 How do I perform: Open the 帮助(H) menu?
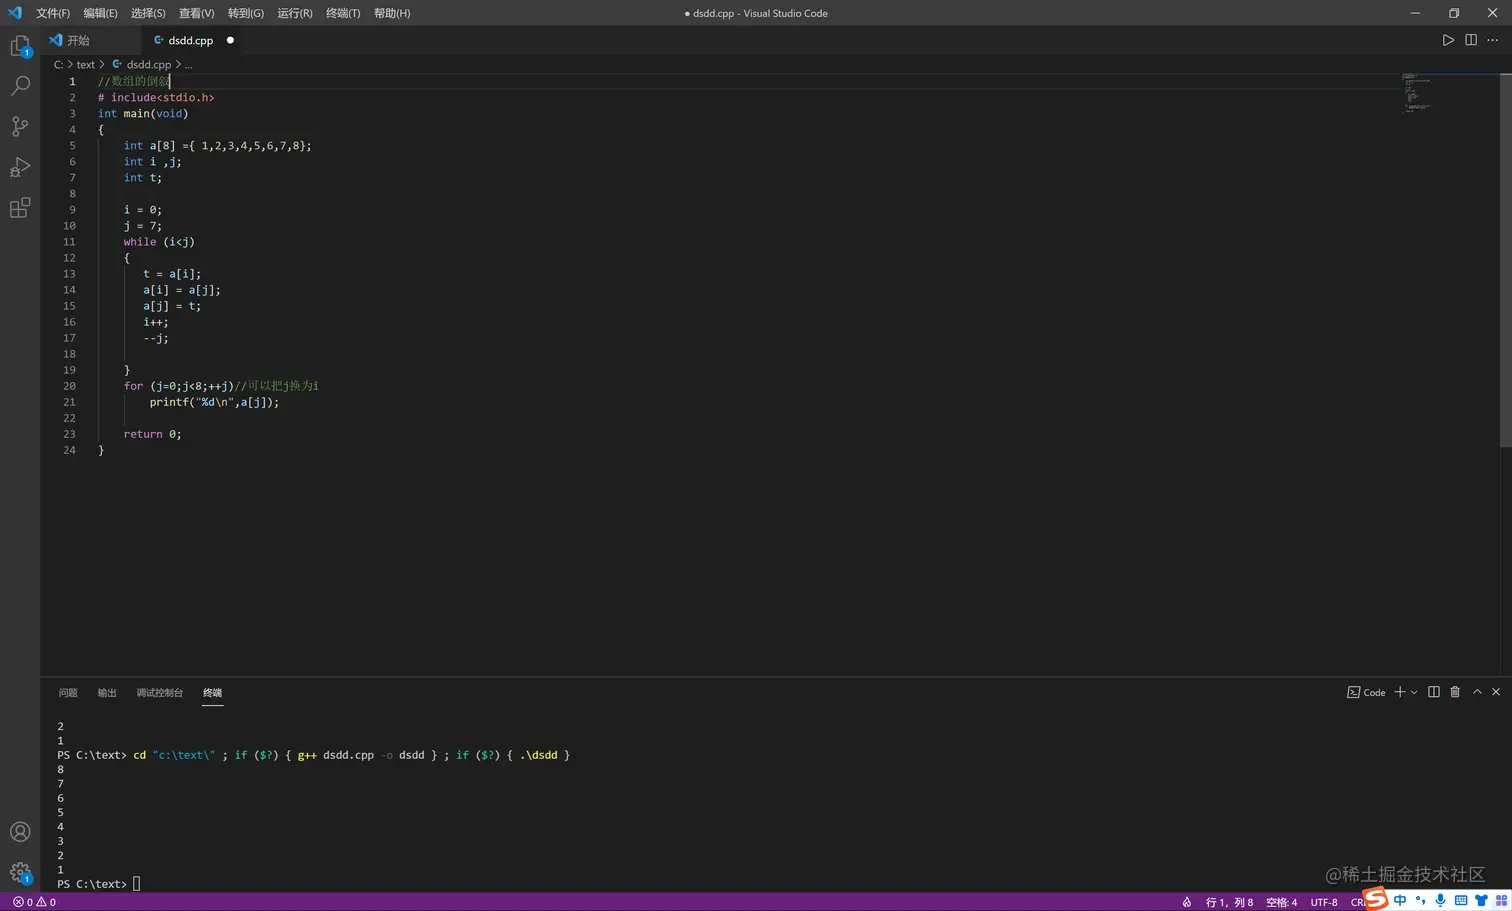click(x=392, y=13)
